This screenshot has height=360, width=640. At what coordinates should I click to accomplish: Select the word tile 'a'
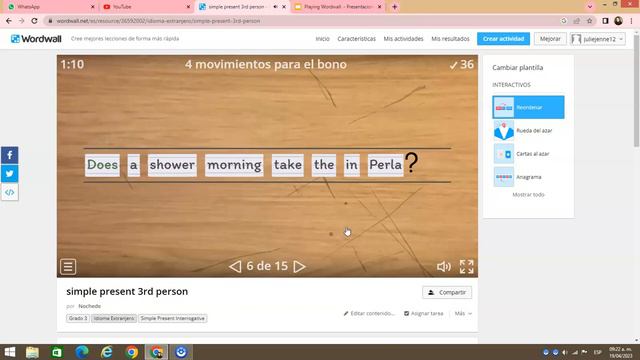(133, 165)
